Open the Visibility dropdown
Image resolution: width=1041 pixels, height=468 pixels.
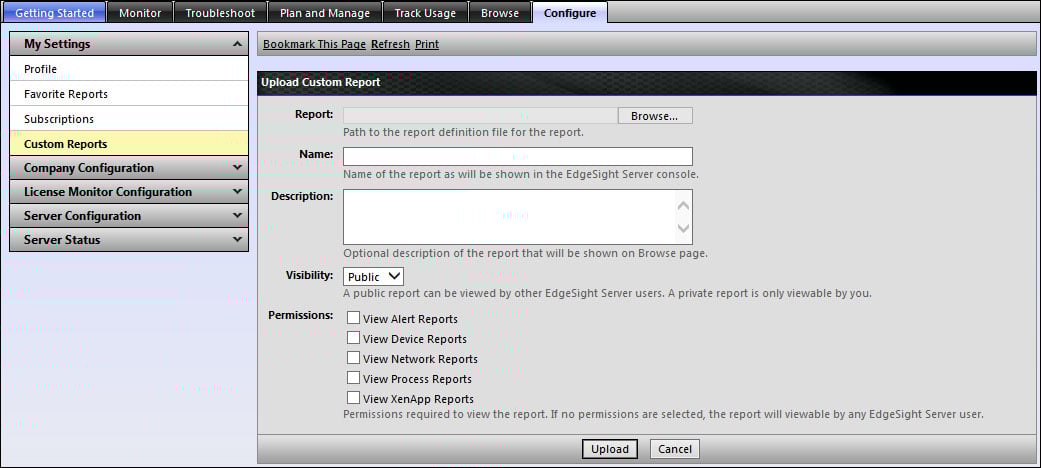click(373, 276)
